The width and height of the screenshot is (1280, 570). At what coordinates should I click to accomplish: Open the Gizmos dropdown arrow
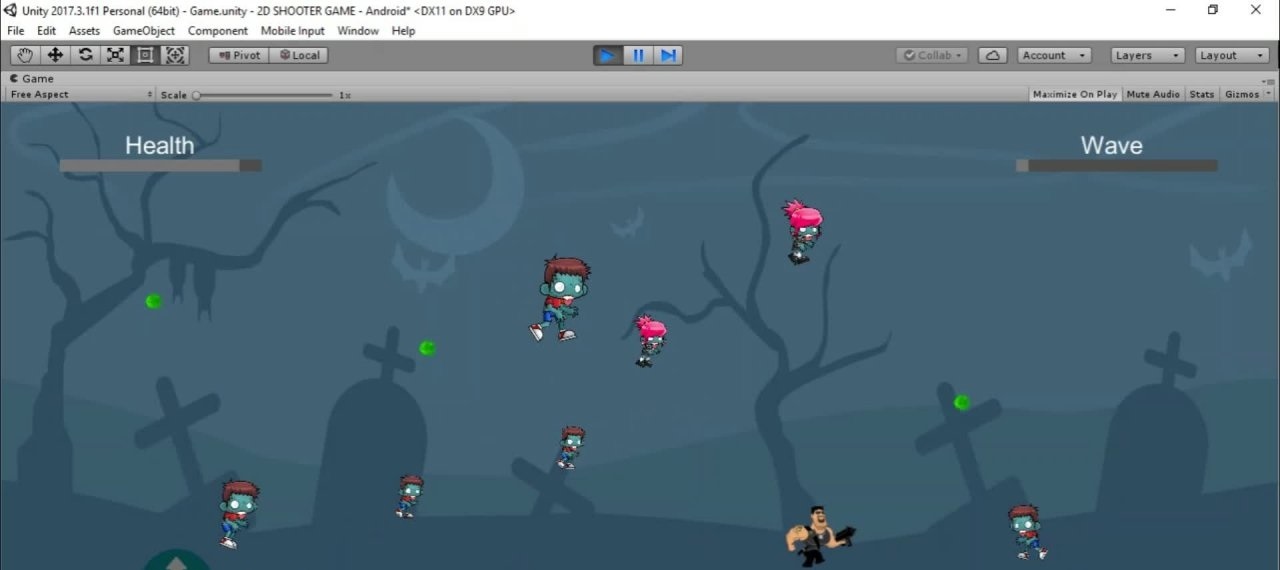coord(1267,94)
